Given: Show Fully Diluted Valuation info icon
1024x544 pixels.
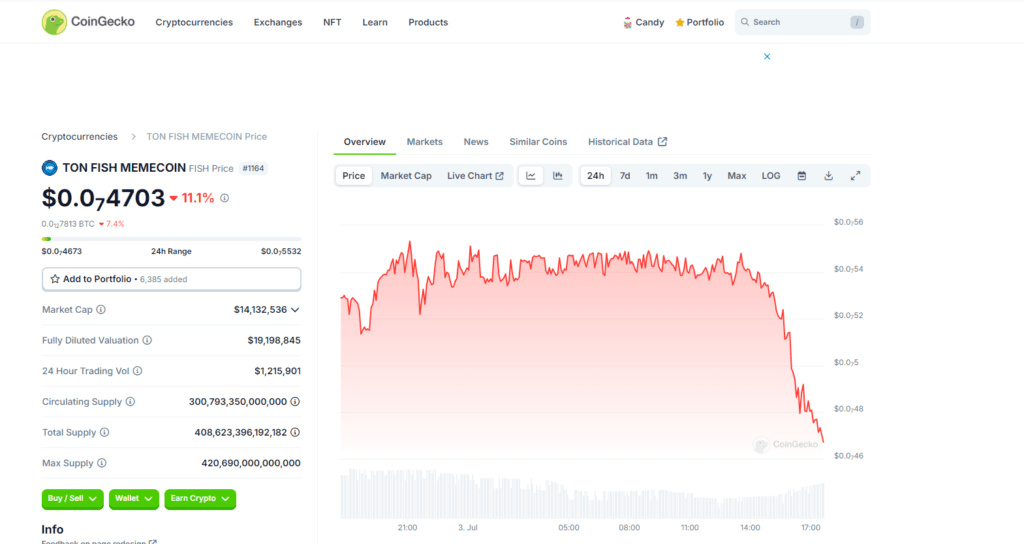Looking at the screenshot, I should (147, 340).
